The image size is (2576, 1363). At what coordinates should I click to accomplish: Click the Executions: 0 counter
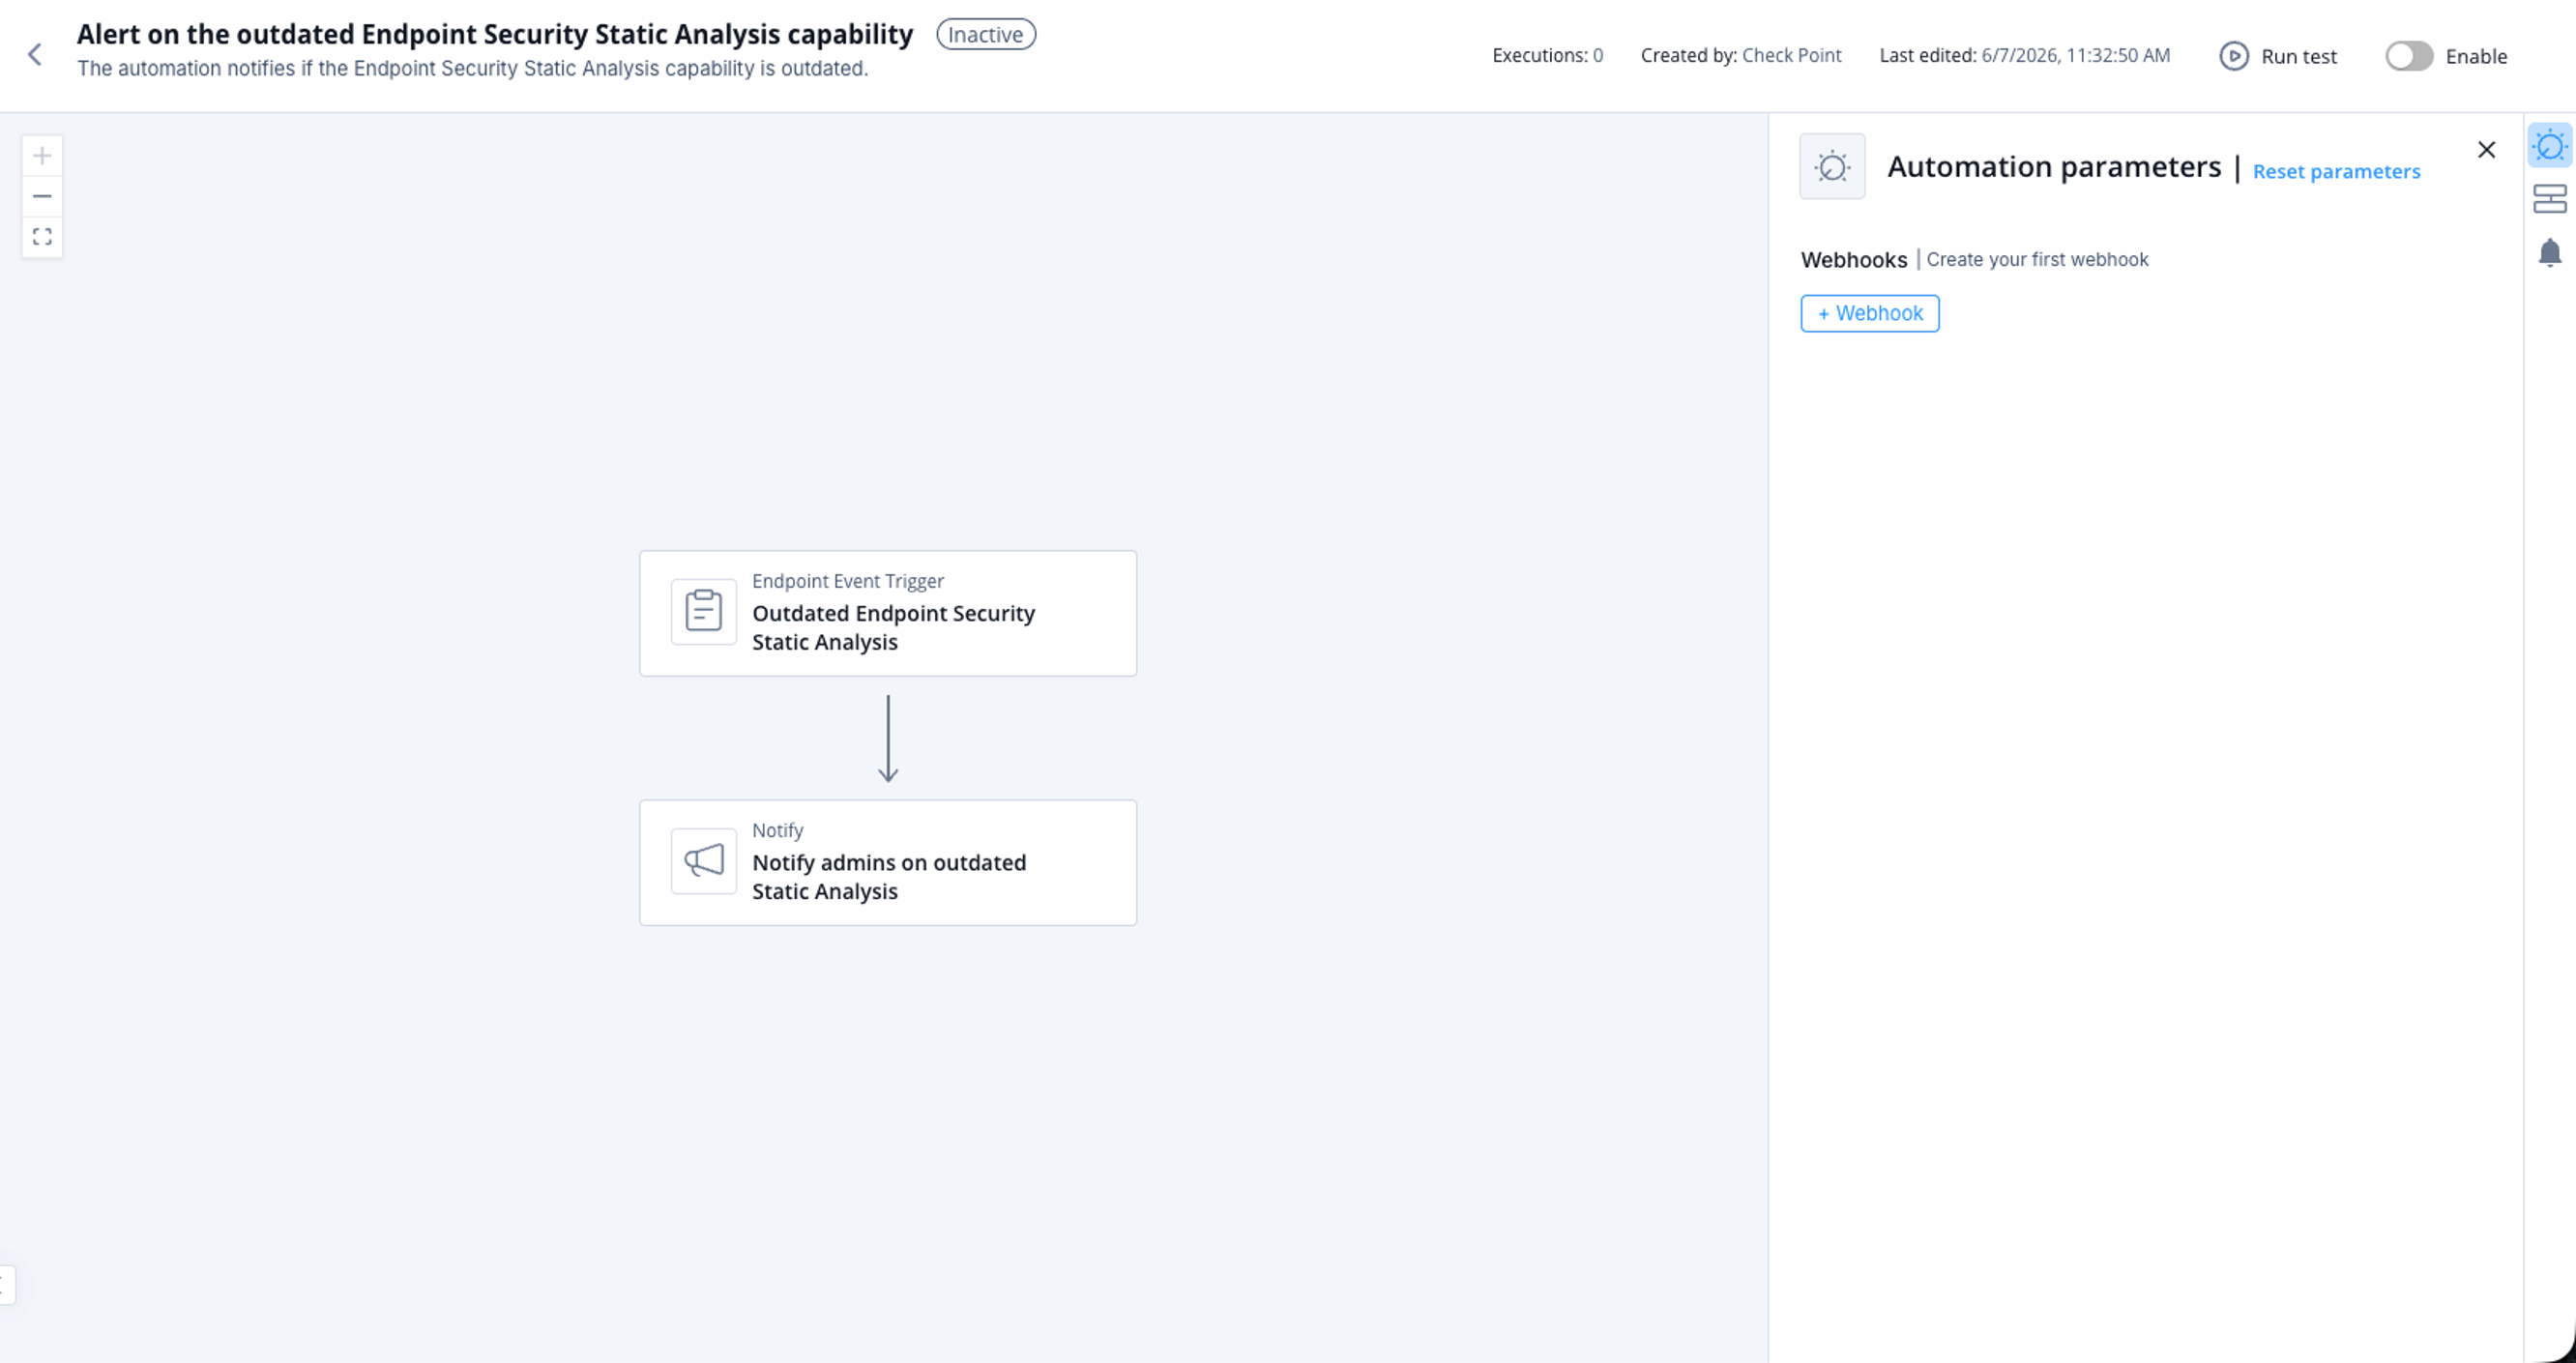(1547, 56)
